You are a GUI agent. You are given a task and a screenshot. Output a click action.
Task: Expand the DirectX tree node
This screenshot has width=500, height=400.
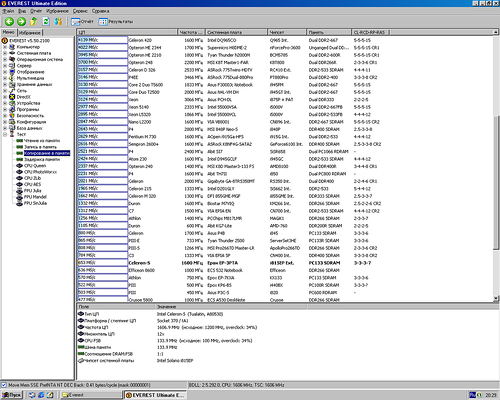pyautogui.click(x=5, y=97)
